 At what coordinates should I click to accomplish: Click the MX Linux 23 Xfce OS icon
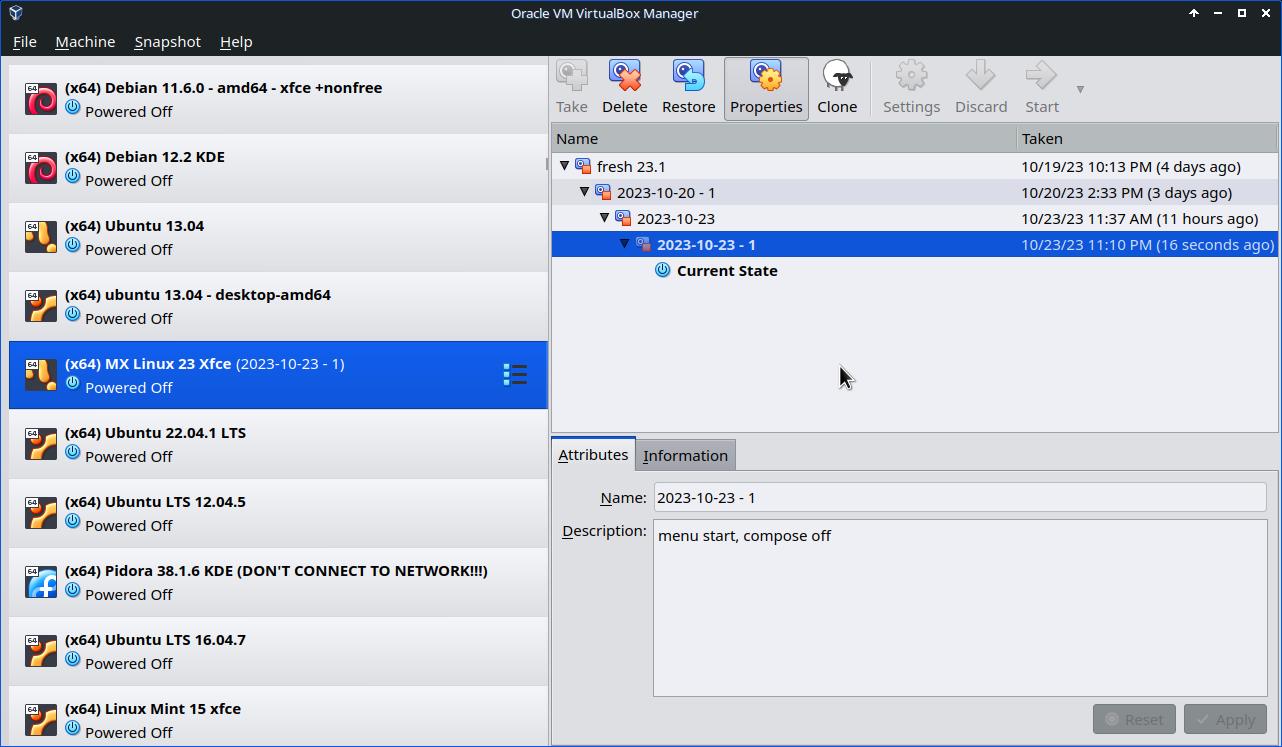[41, 375]
